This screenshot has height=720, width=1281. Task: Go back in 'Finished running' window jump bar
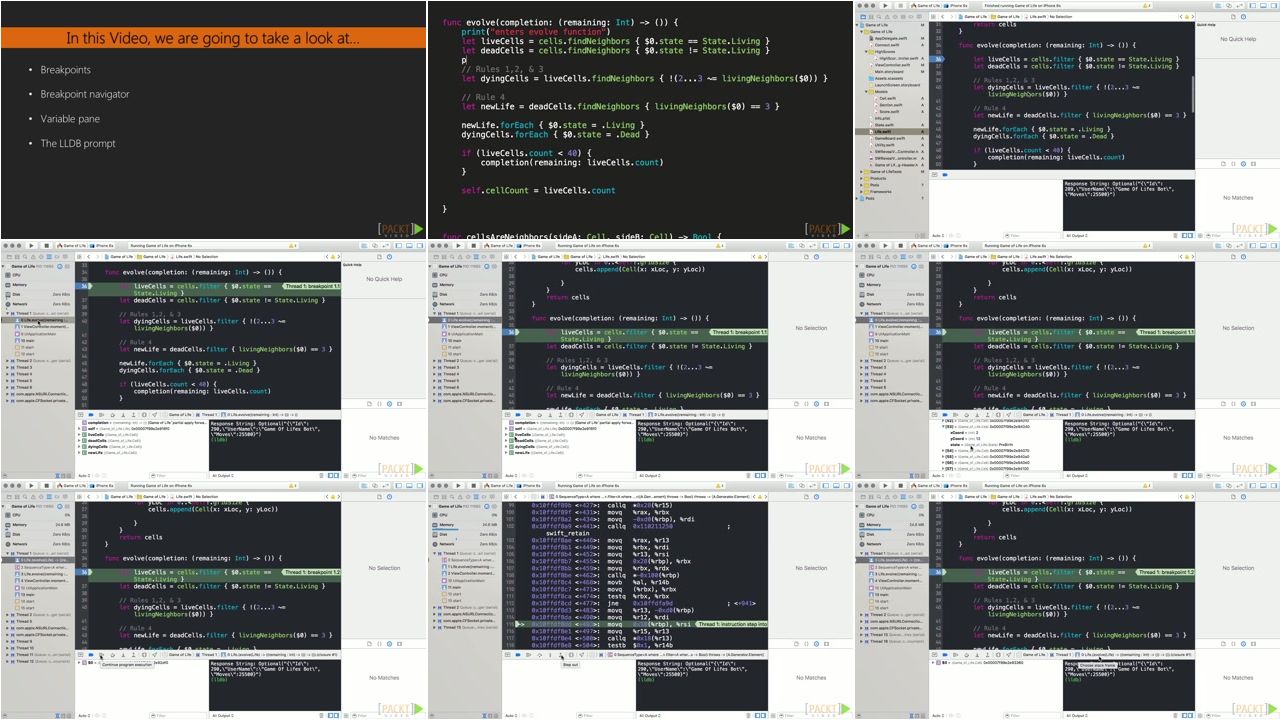tap(943, 16)
